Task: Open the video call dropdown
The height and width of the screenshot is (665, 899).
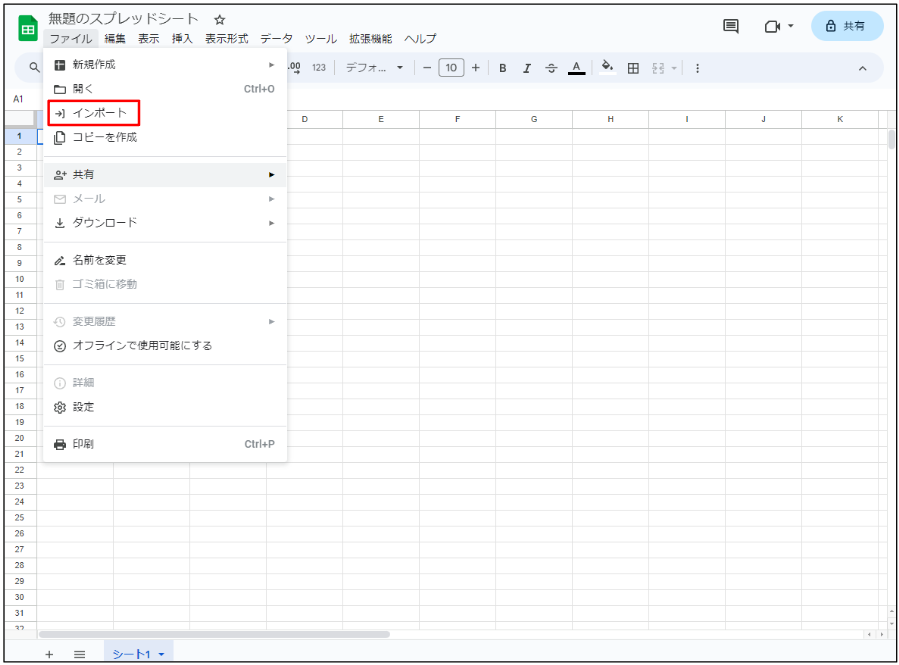Action: tap(779, 26)
